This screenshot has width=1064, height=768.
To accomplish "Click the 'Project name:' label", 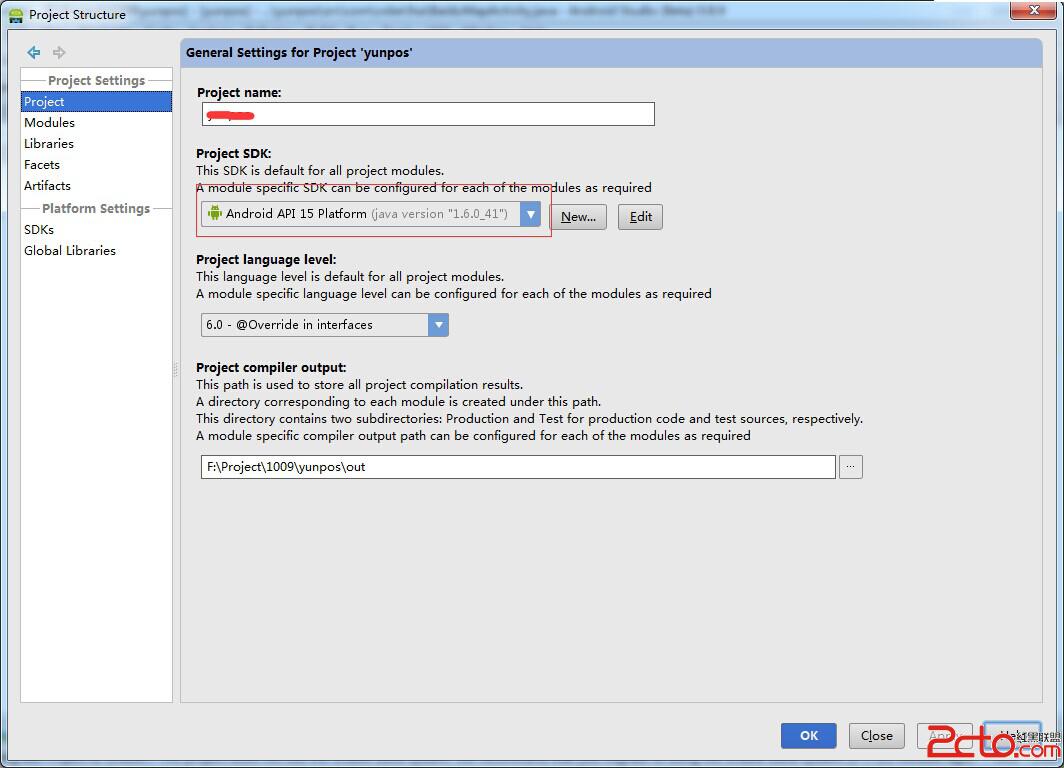I will click(x=239, y=92).
